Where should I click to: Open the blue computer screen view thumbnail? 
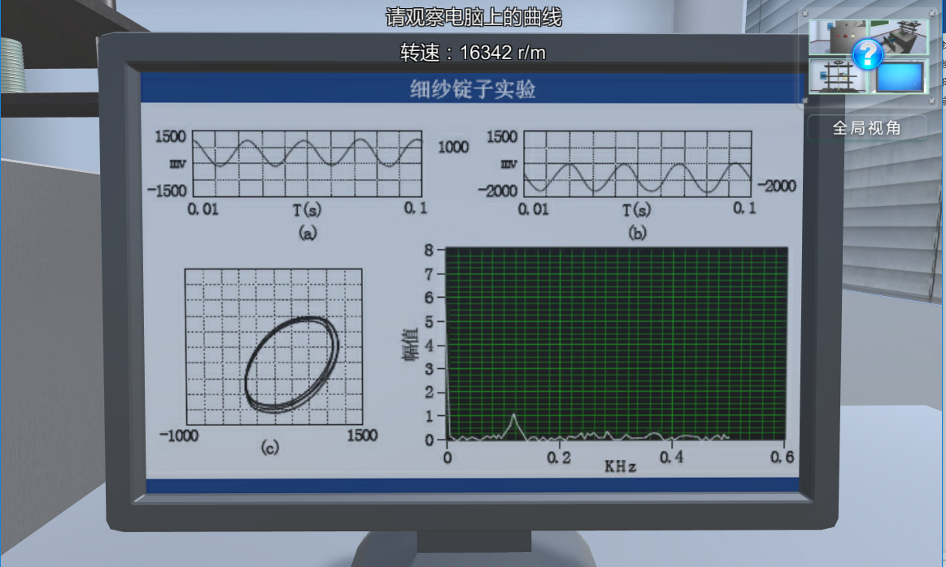click(x=902, y=77)
